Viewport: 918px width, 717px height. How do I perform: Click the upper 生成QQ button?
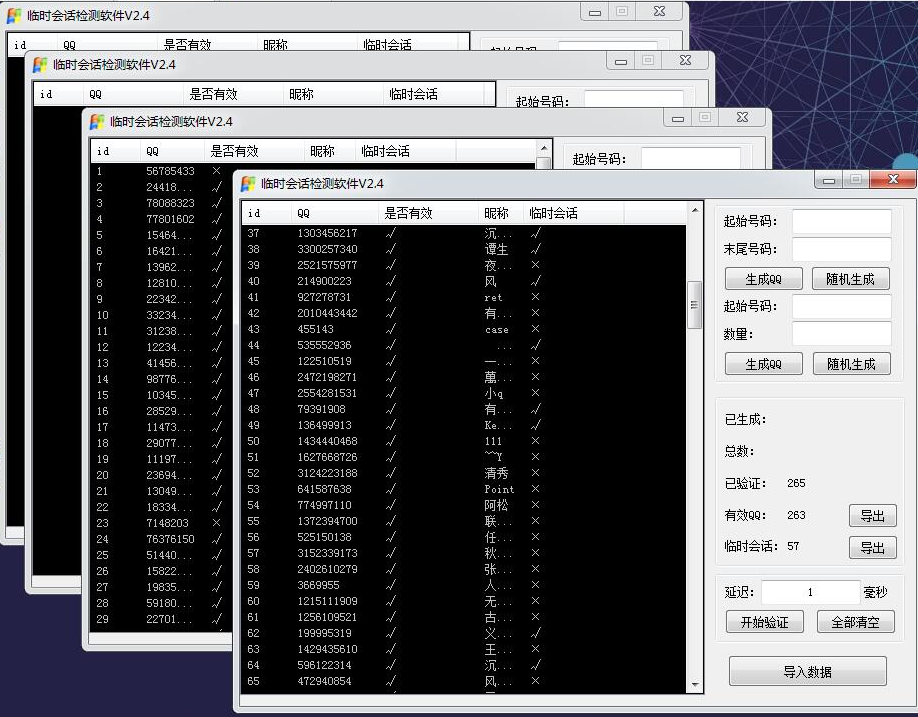pyautogui.click(x=763, y=278)
